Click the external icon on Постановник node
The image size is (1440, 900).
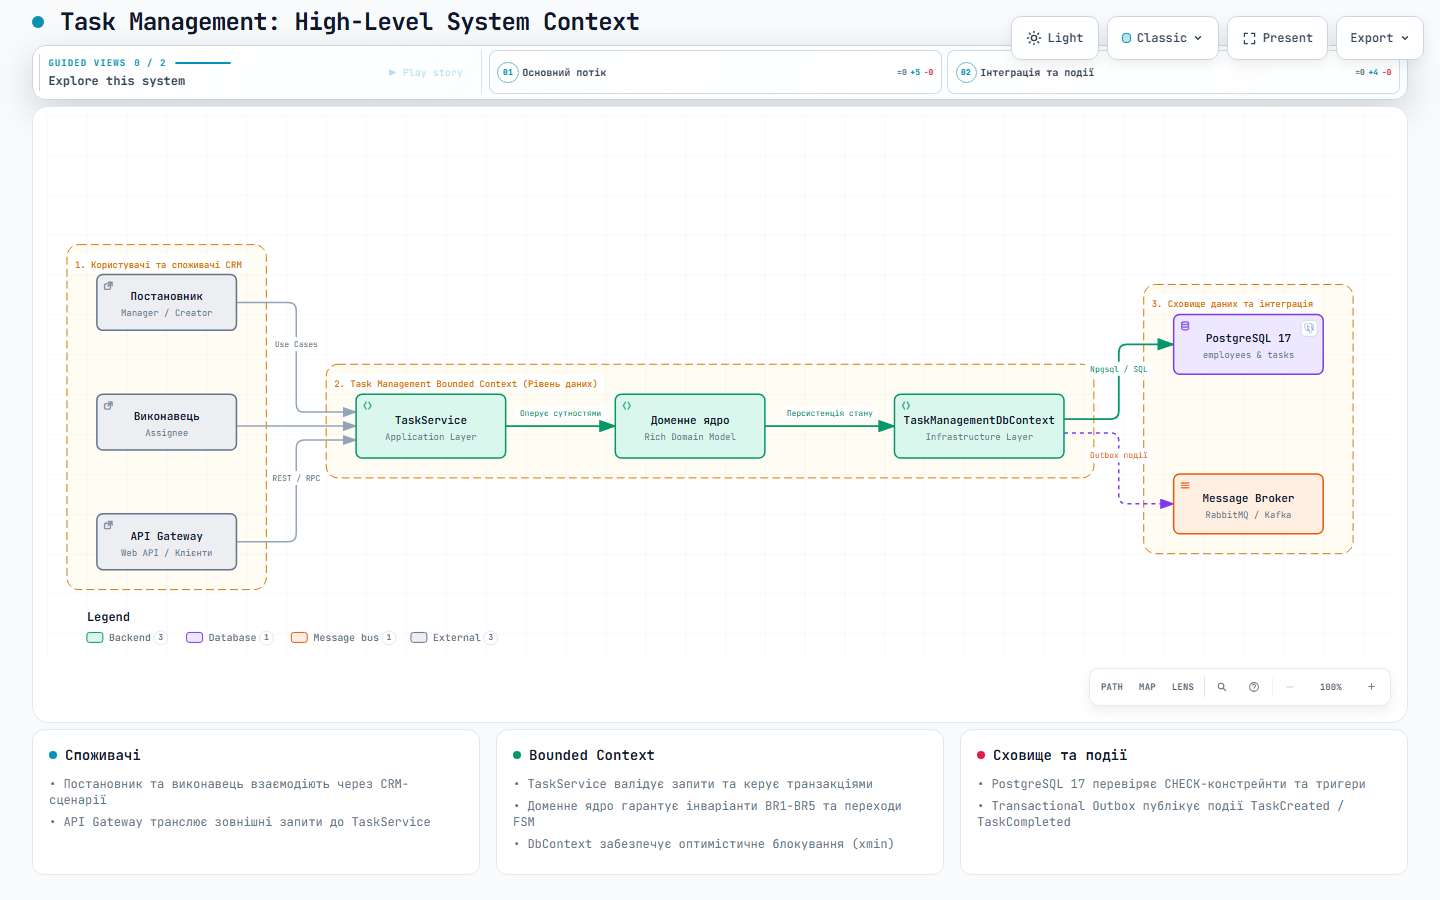pyautogui.click(x=108, y=286)
